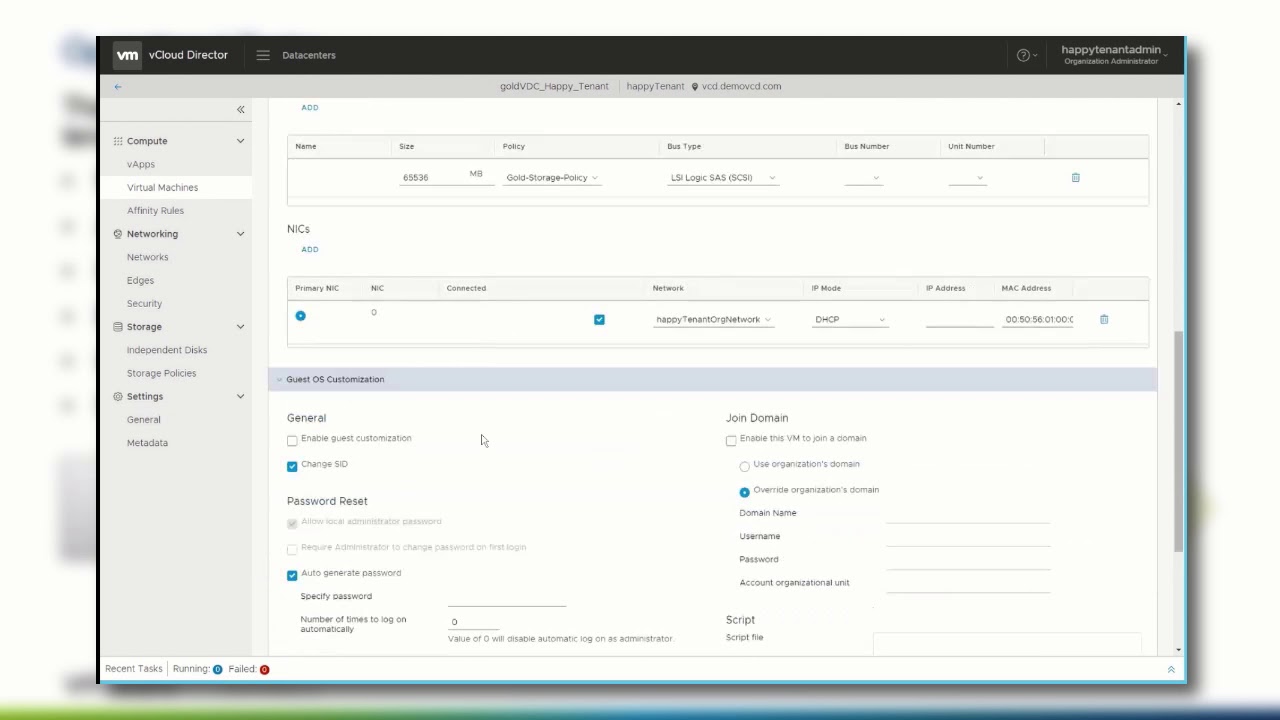The width and height of the screenshot is (1280, 720).
Task: Open the Unit Number dropdown
Action: [967, 178]
